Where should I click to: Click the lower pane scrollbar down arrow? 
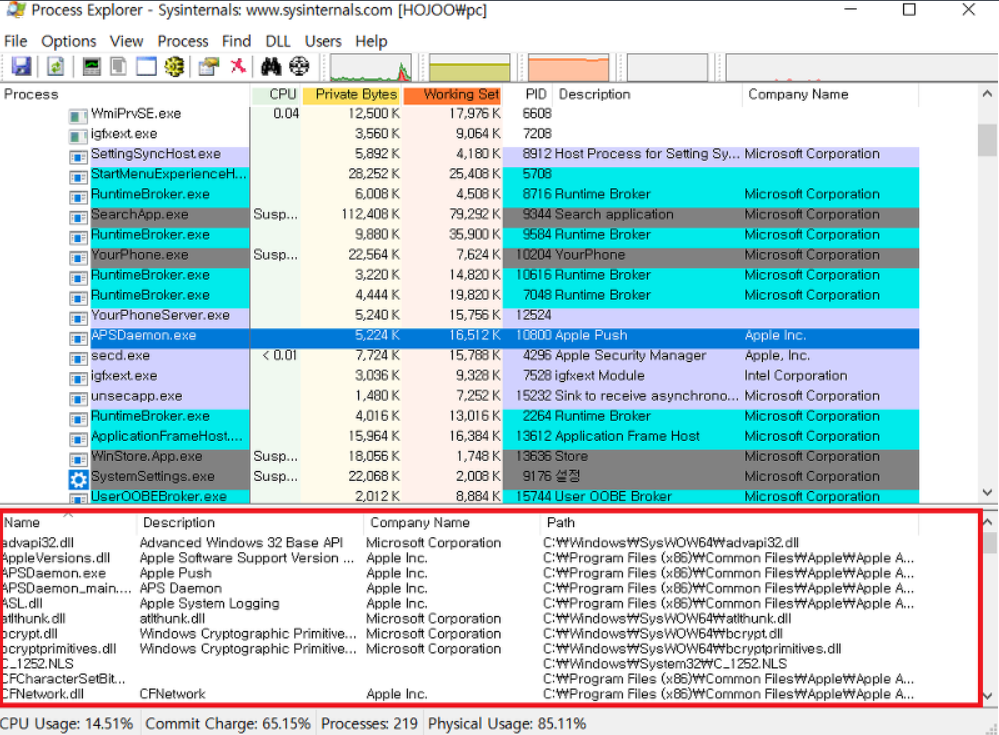(987, 696)
